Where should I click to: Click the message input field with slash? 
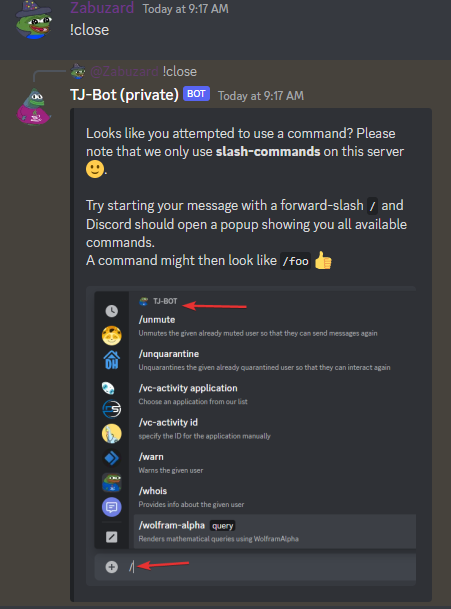(x=272, y=567)
